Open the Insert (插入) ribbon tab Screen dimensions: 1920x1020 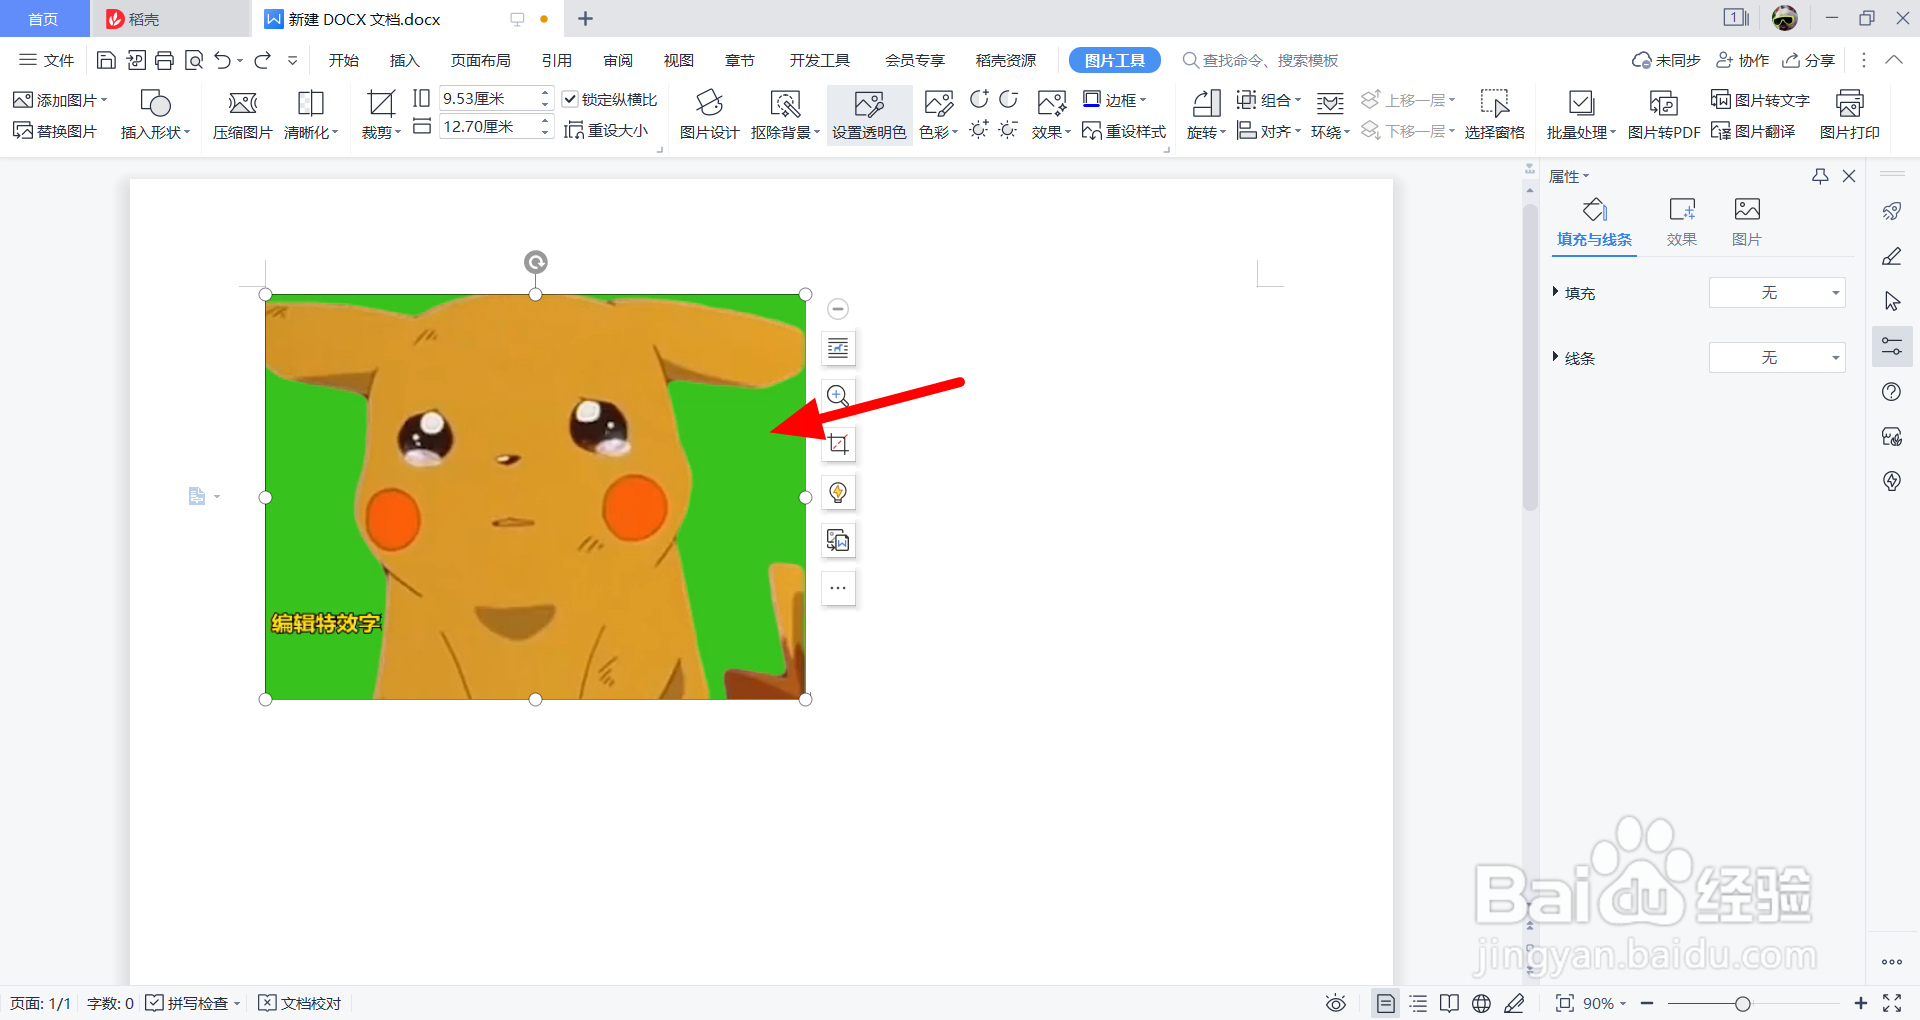point(404,61)
